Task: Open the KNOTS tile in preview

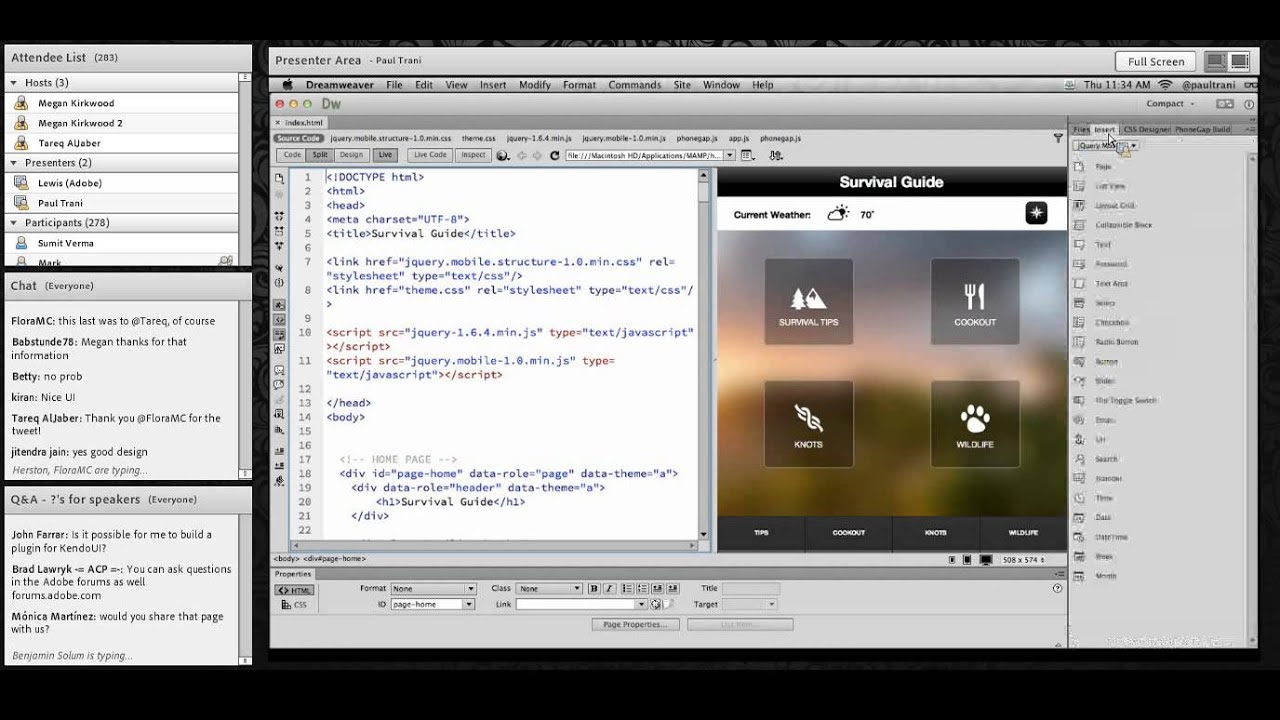Action: click(x=808, y=423)
